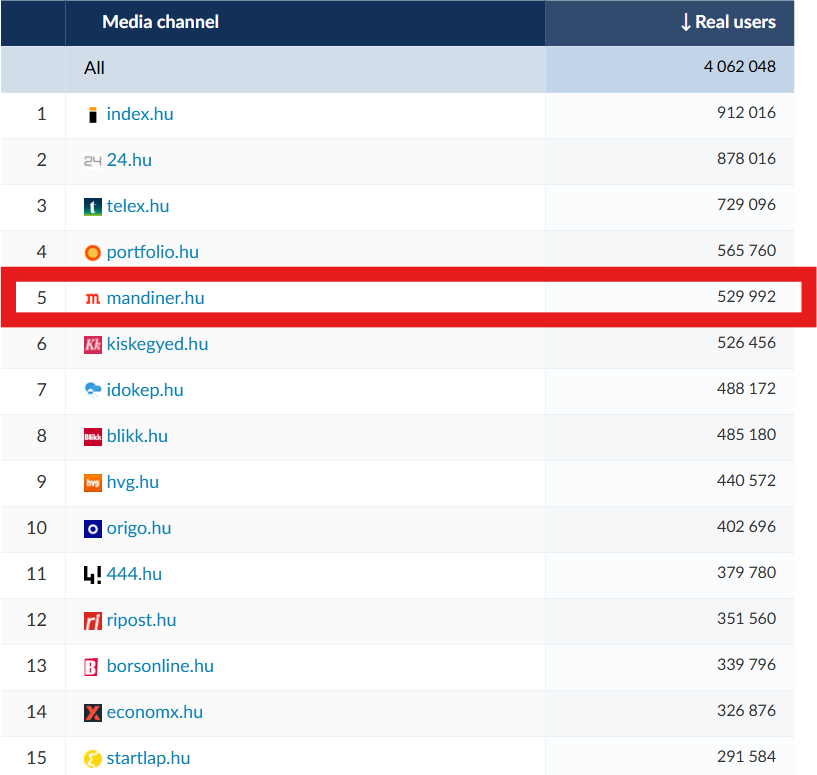
Task: Select idokep.hu's value 488 172
Action: (746, 388)
